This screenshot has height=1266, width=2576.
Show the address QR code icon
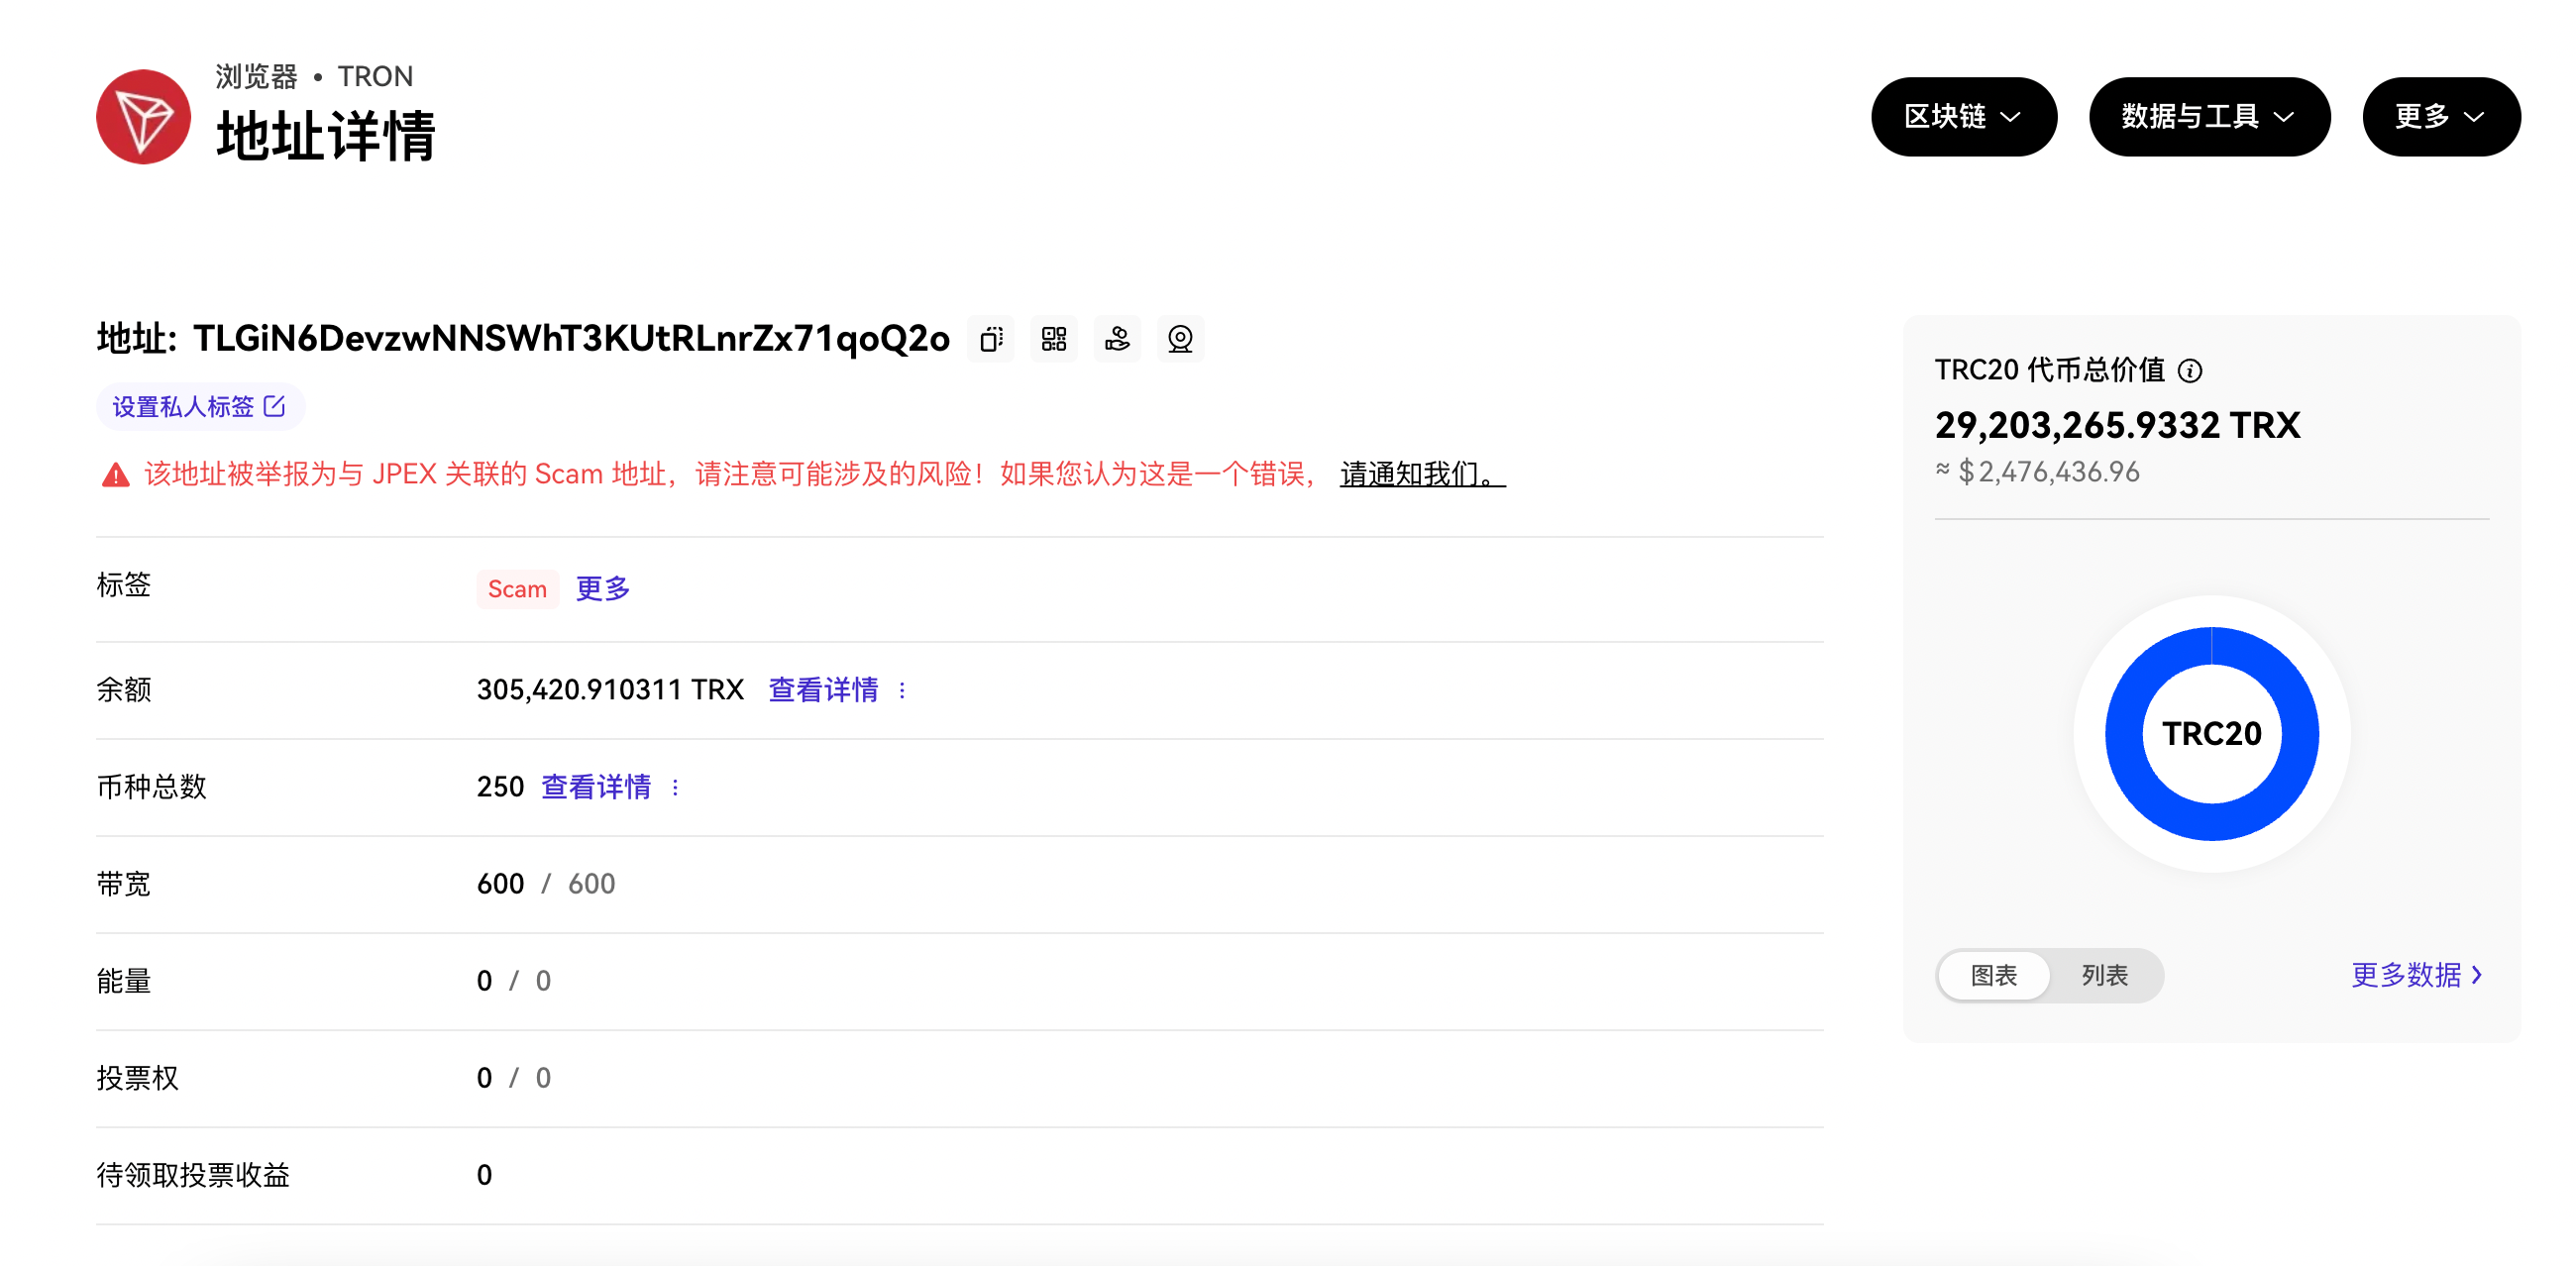[x=1054, y=339]
